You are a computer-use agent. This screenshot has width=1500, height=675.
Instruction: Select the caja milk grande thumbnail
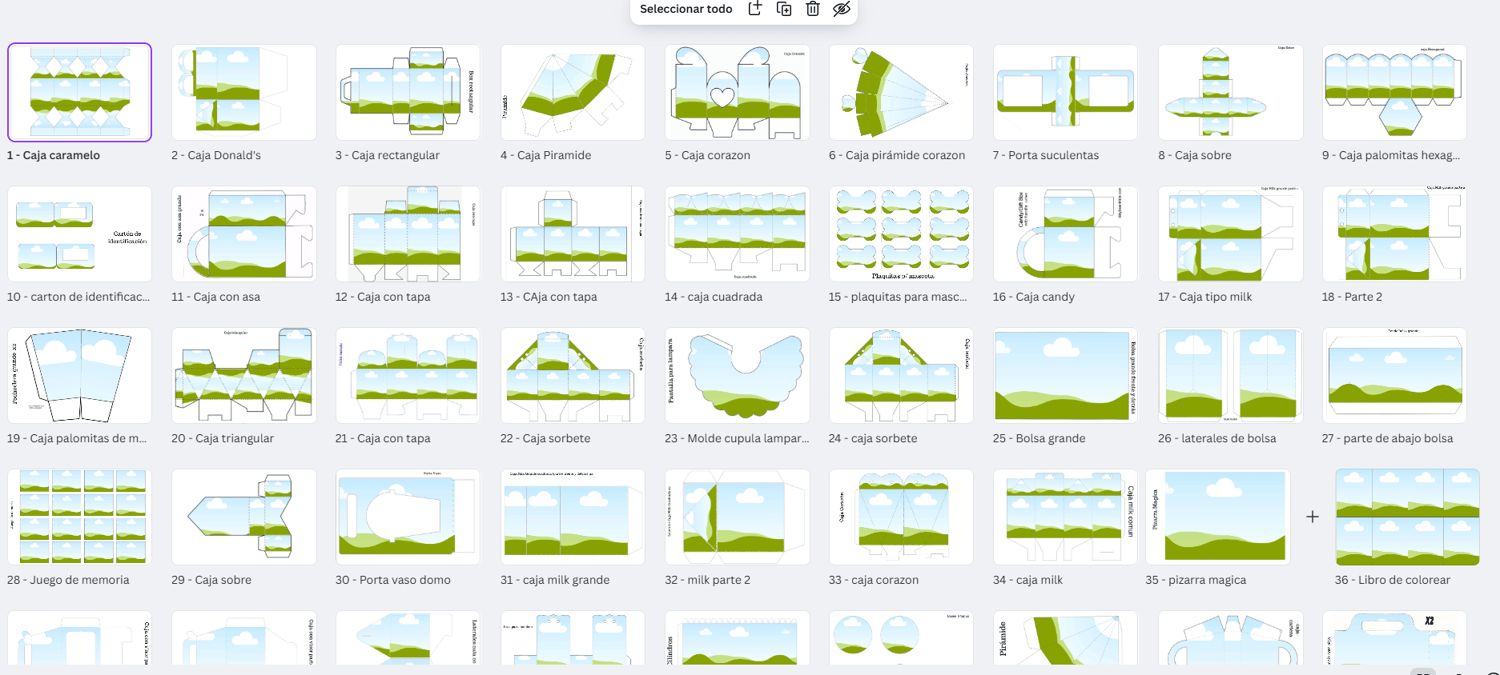click(x=573, y=517)
